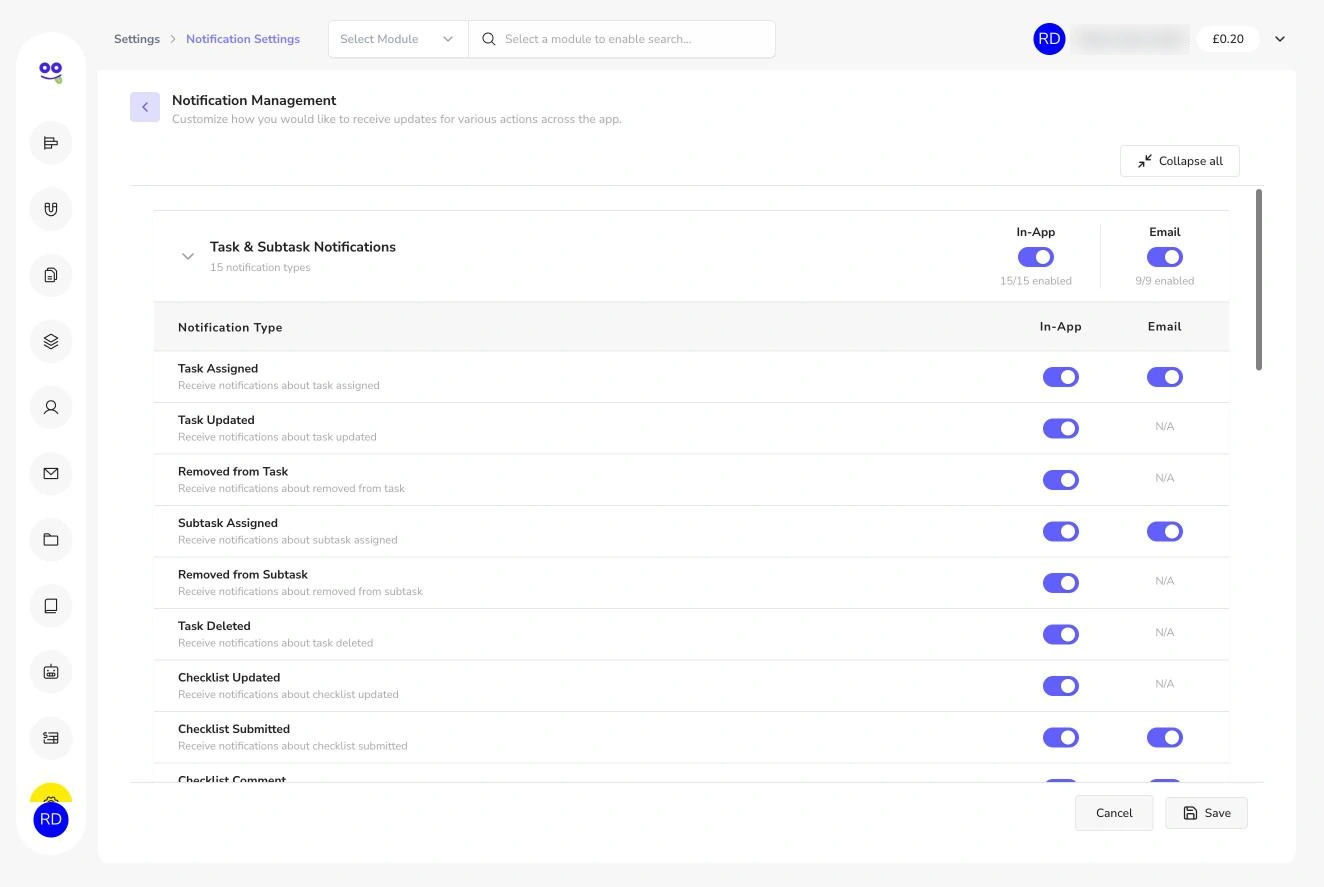Click the £0.20 balance badge

(1228, 39)
